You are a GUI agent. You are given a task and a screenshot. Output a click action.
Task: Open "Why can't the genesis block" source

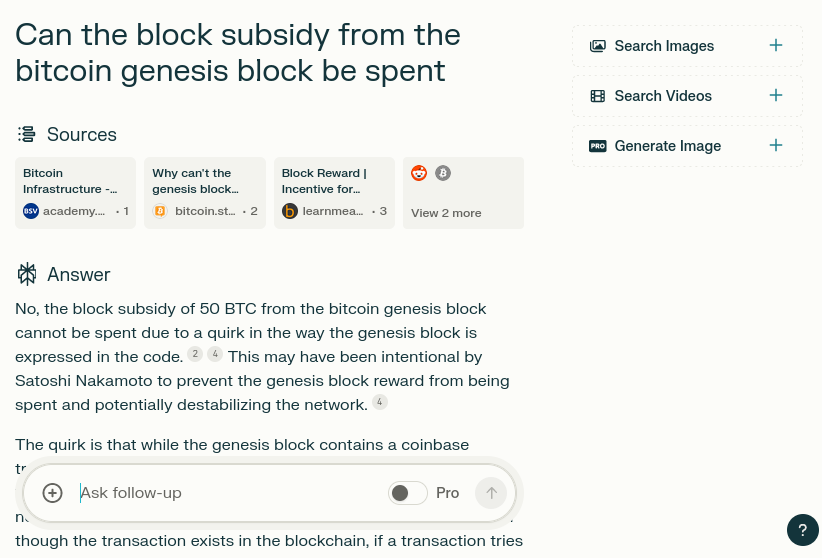tap(205, 192)
